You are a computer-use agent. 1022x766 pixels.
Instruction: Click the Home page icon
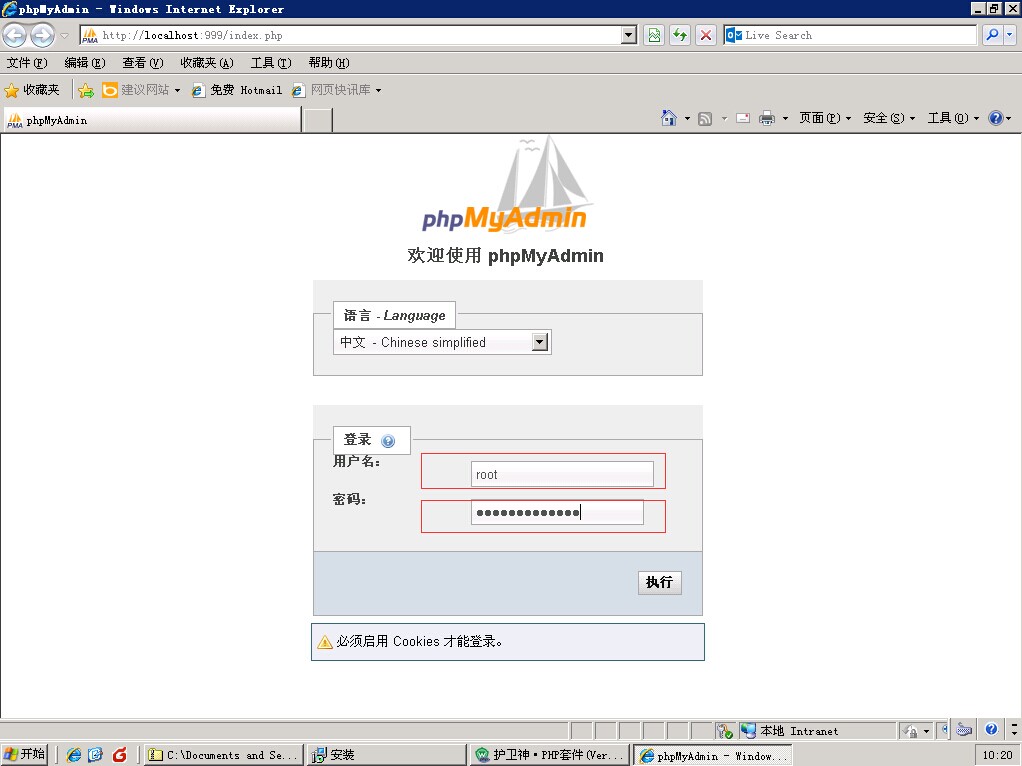click(669, 118)
